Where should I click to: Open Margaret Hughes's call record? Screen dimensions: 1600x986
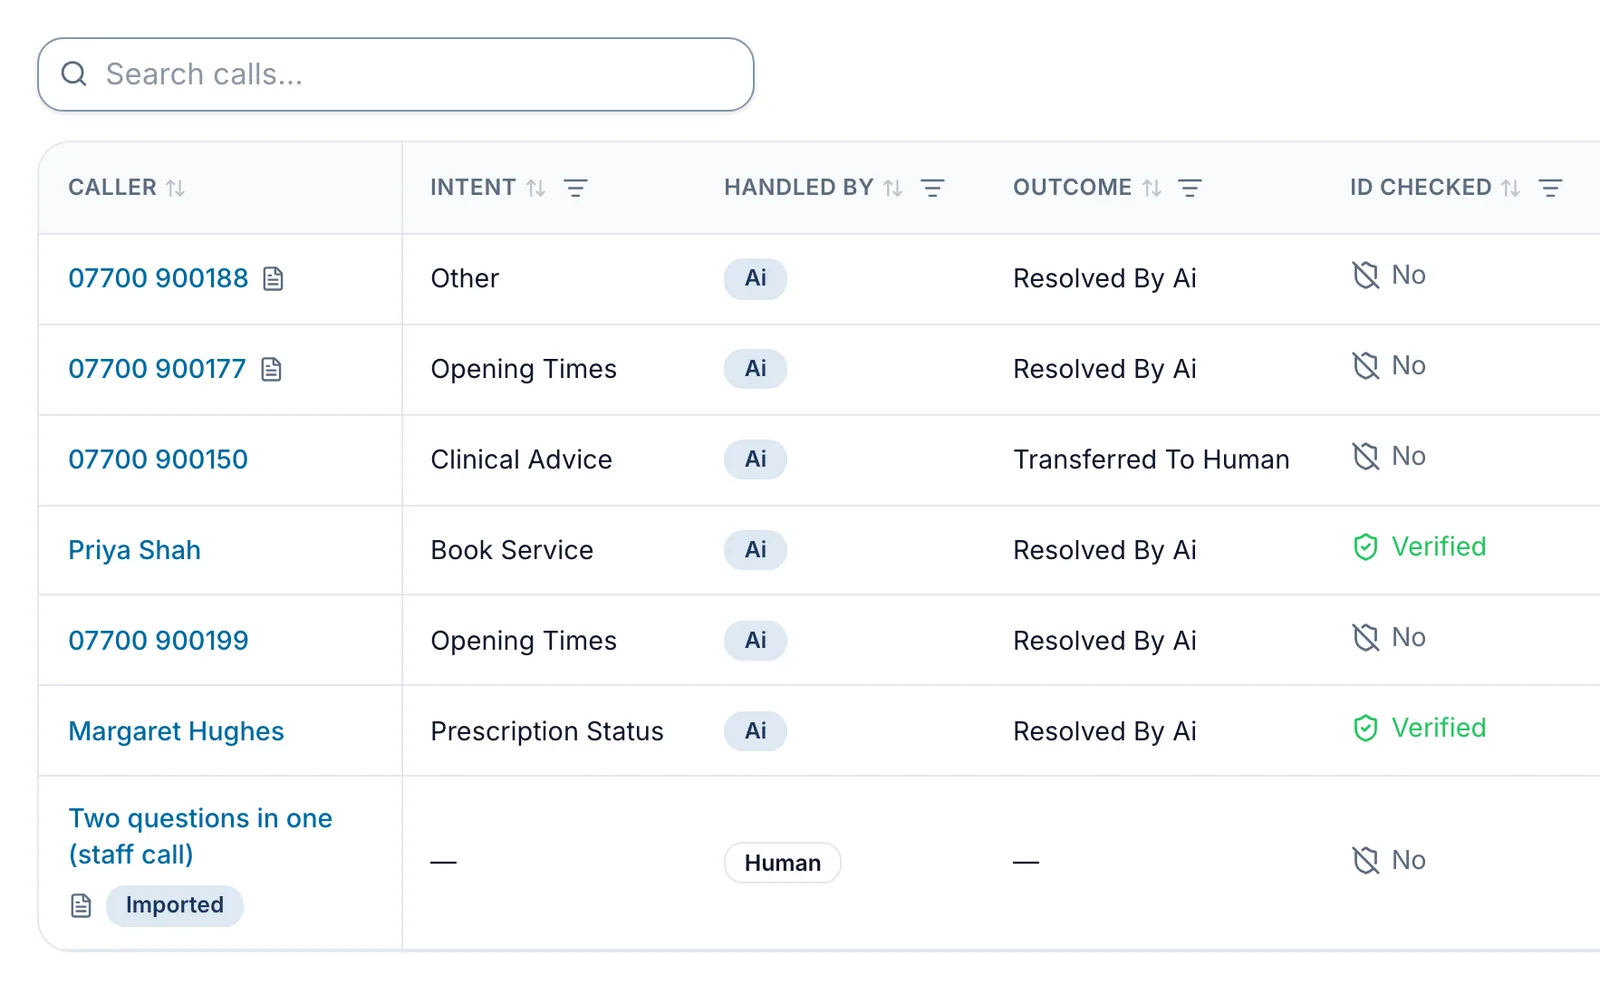point(176,731)
